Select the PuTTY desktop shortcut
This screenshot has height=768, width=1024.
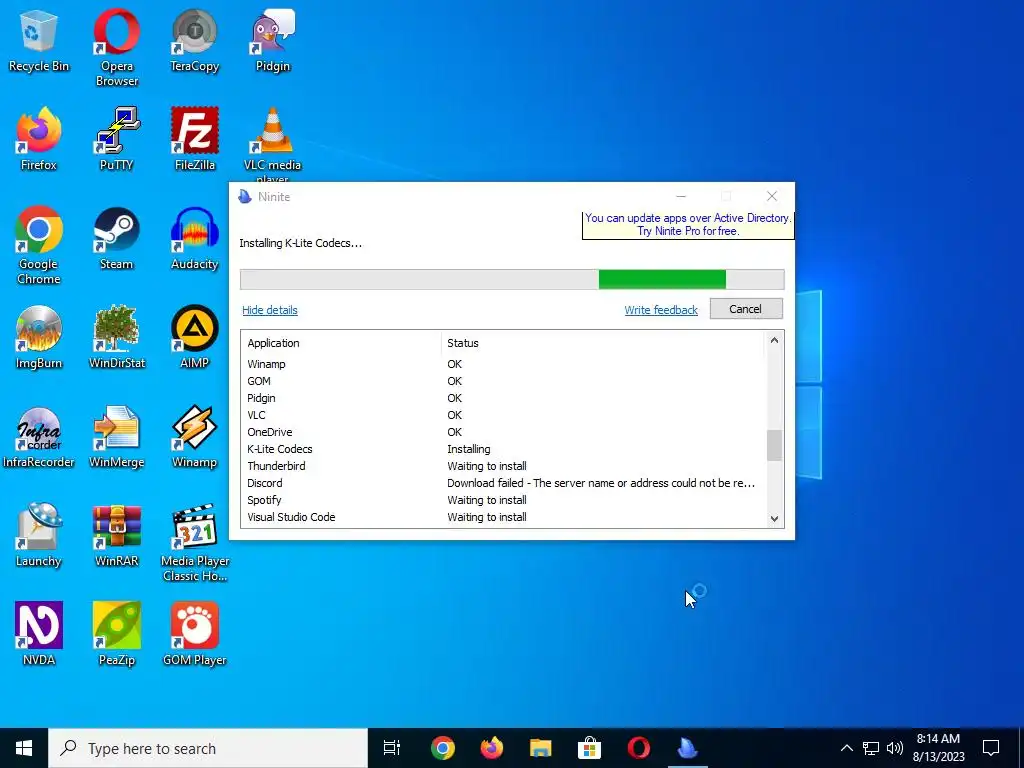point(116,139)
